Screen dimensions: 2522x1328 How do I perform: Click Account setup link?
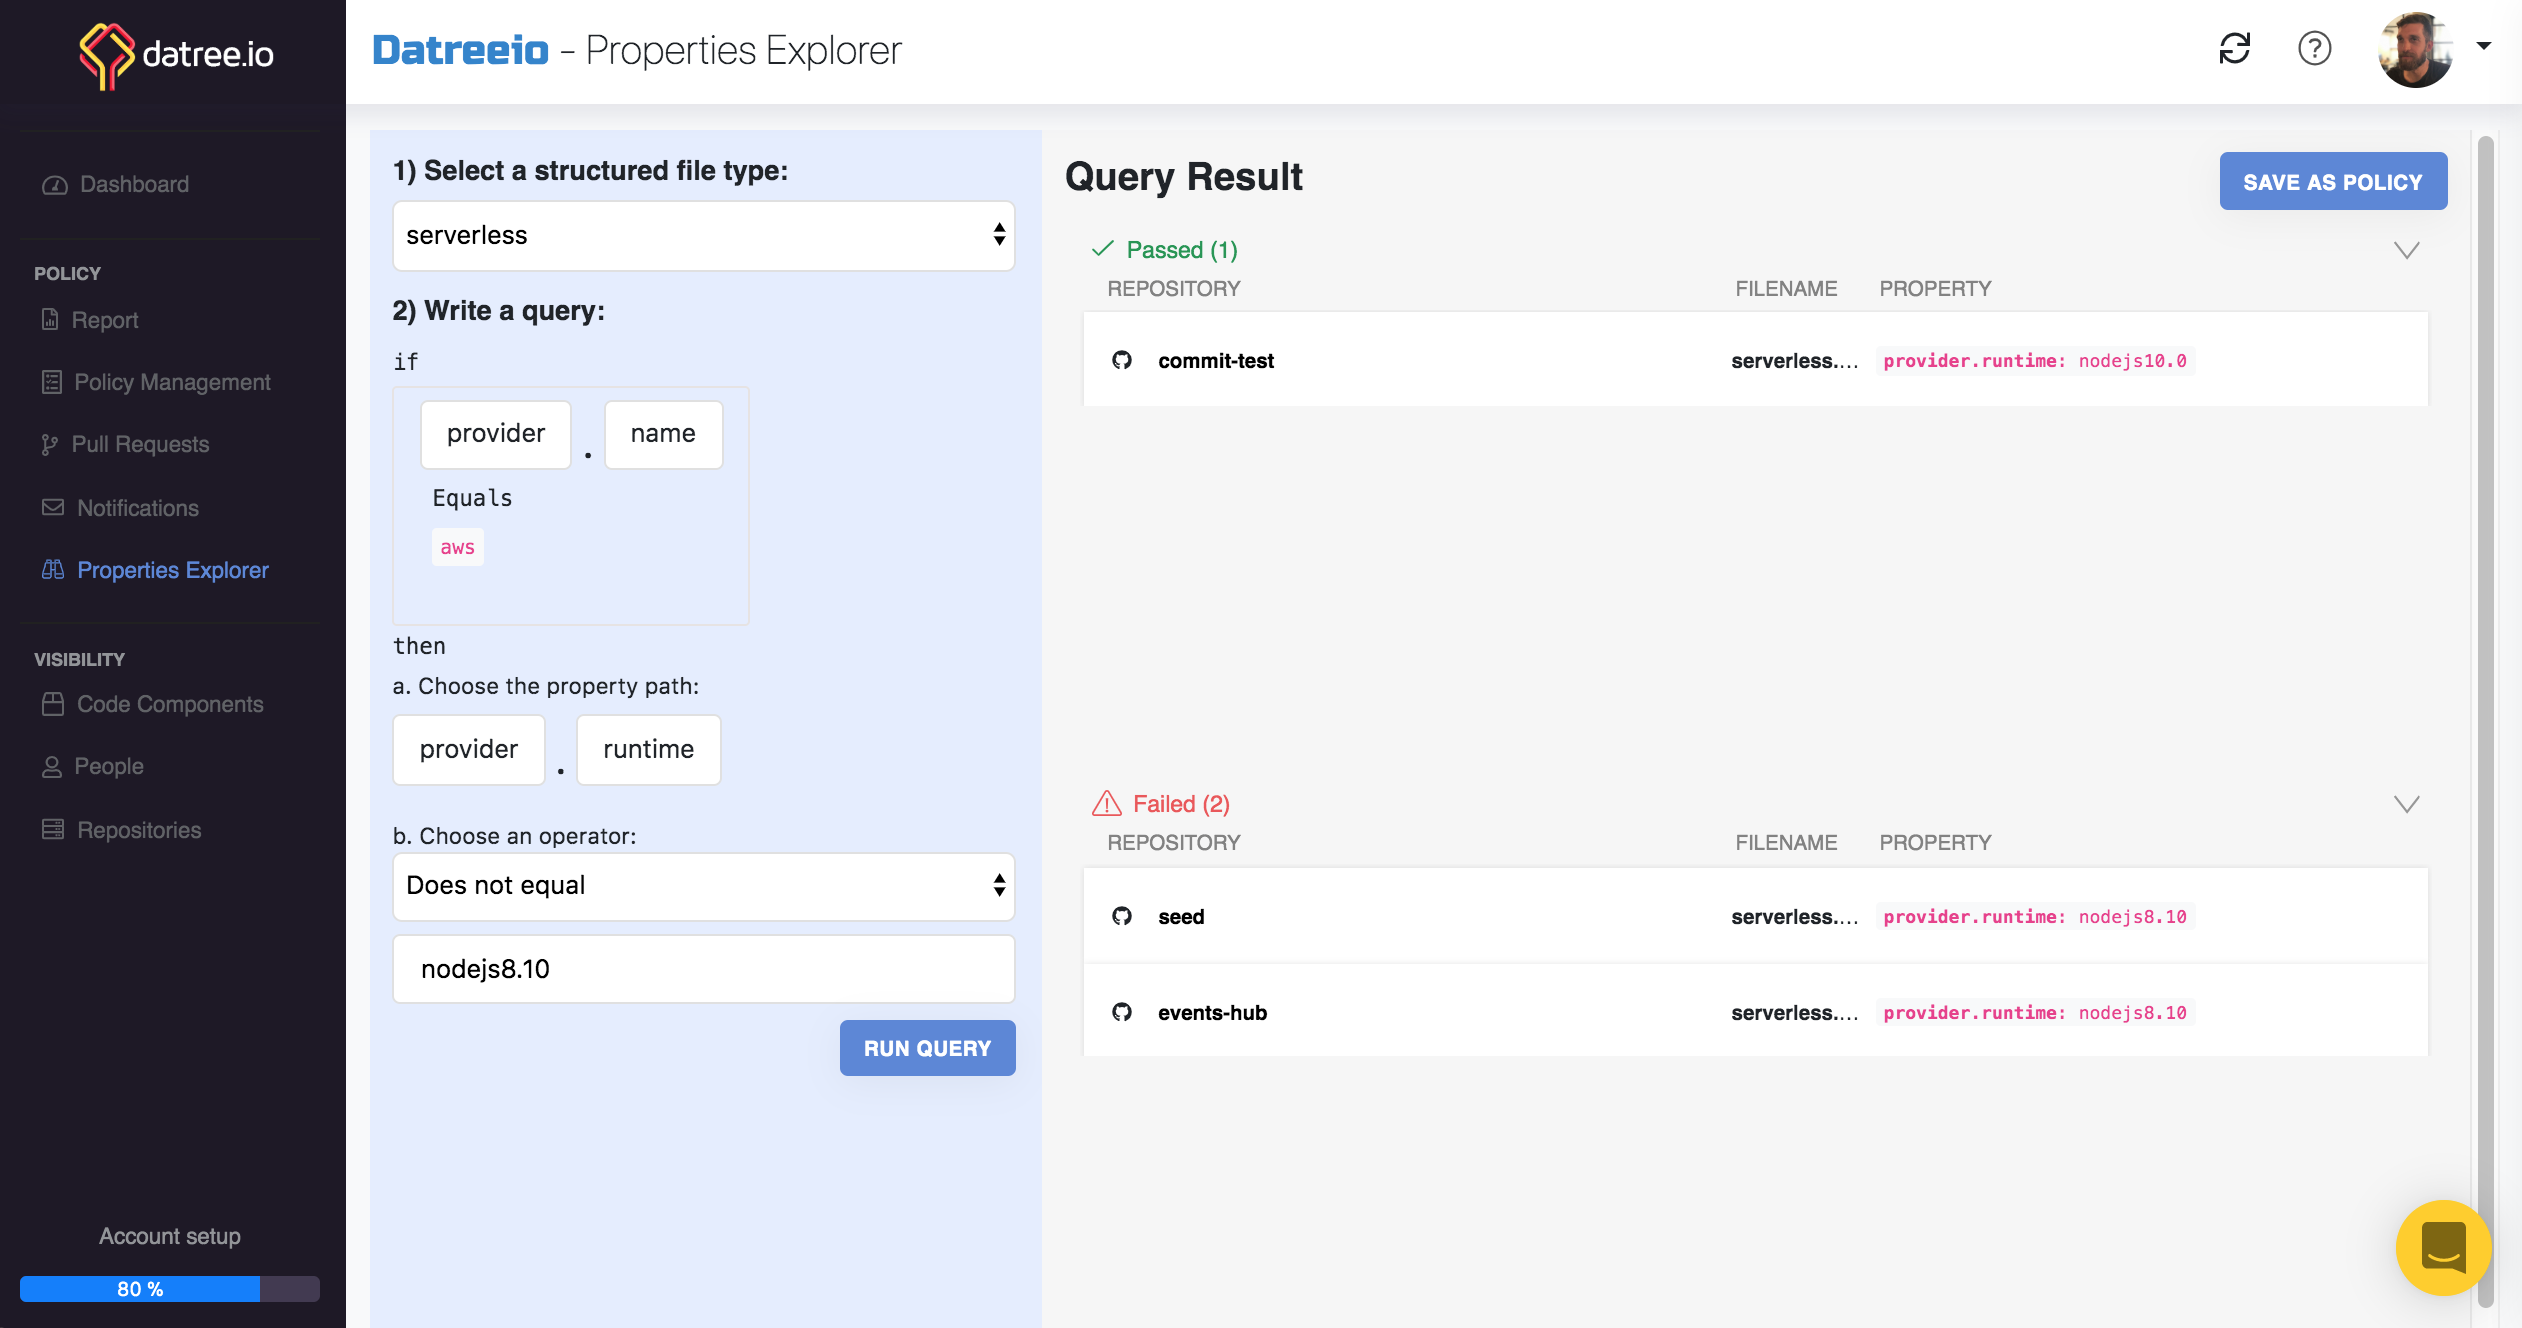click(x=170, y=1236)
